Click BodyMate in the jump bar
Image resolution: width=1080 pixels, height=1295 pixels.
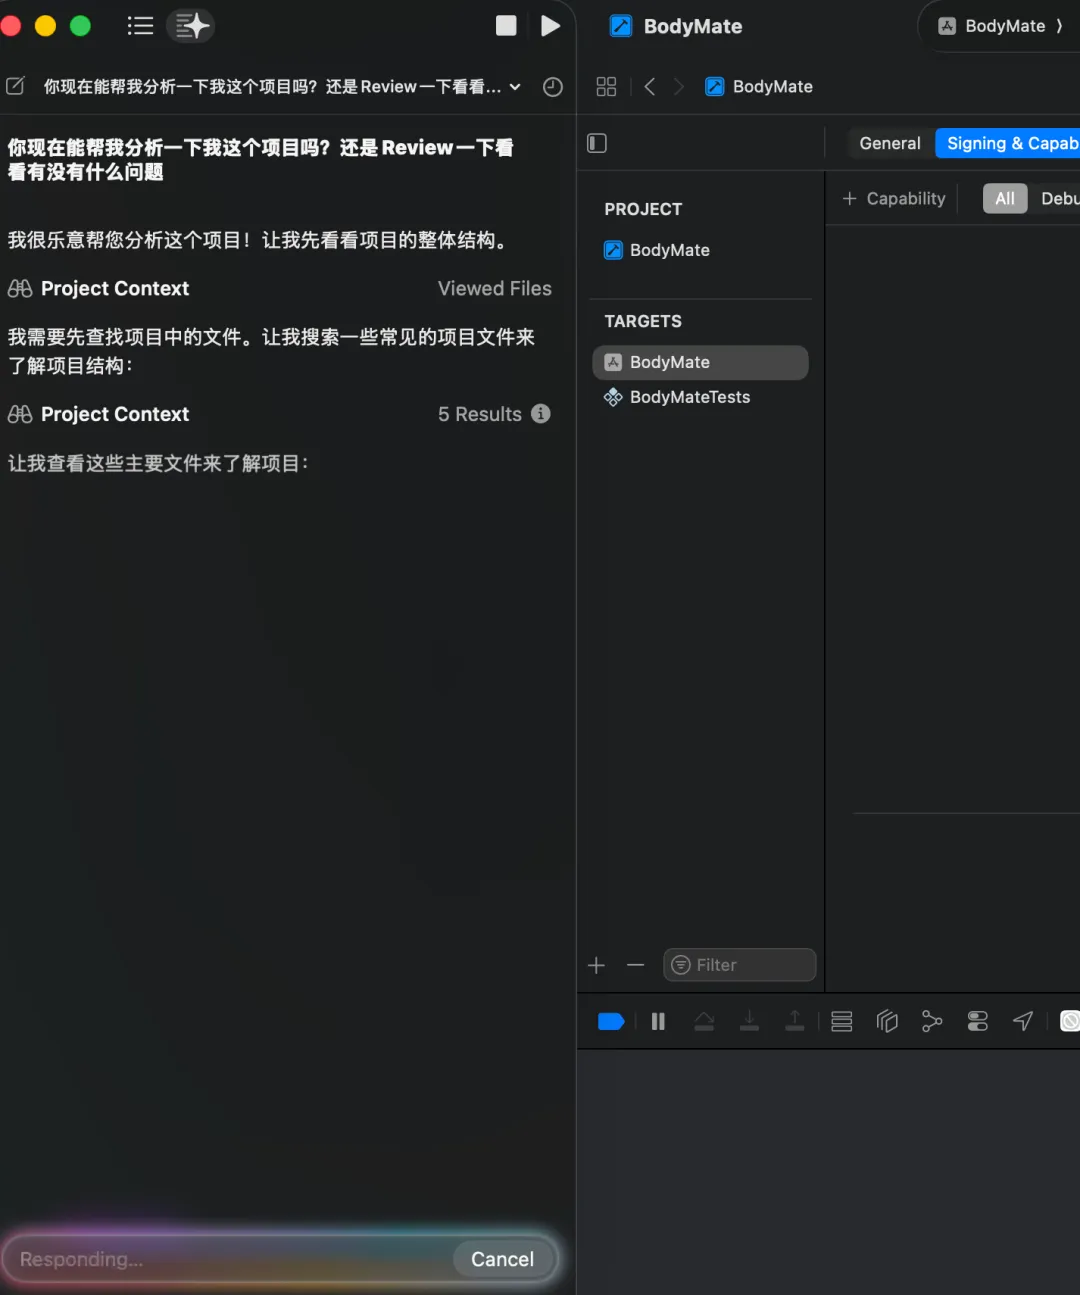point(759,87)
